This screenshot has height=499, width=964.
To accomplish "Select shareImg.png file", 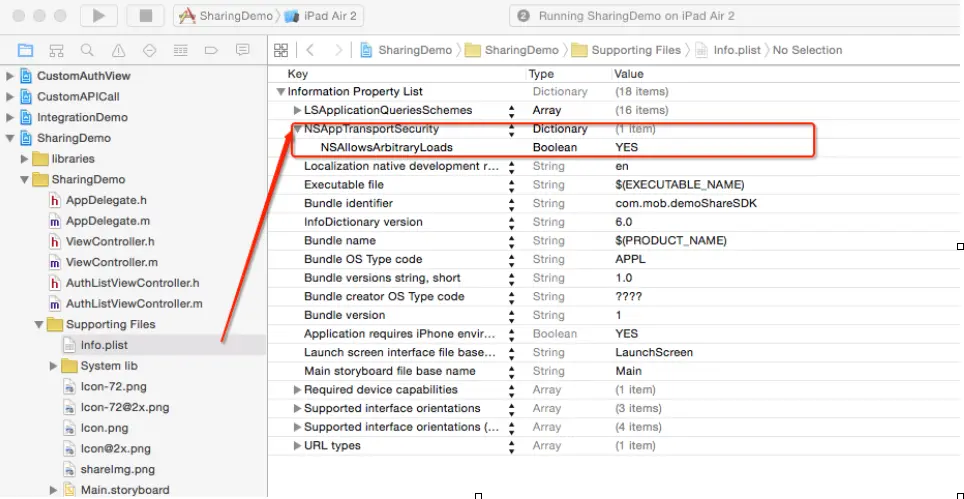I will point(117,470).
